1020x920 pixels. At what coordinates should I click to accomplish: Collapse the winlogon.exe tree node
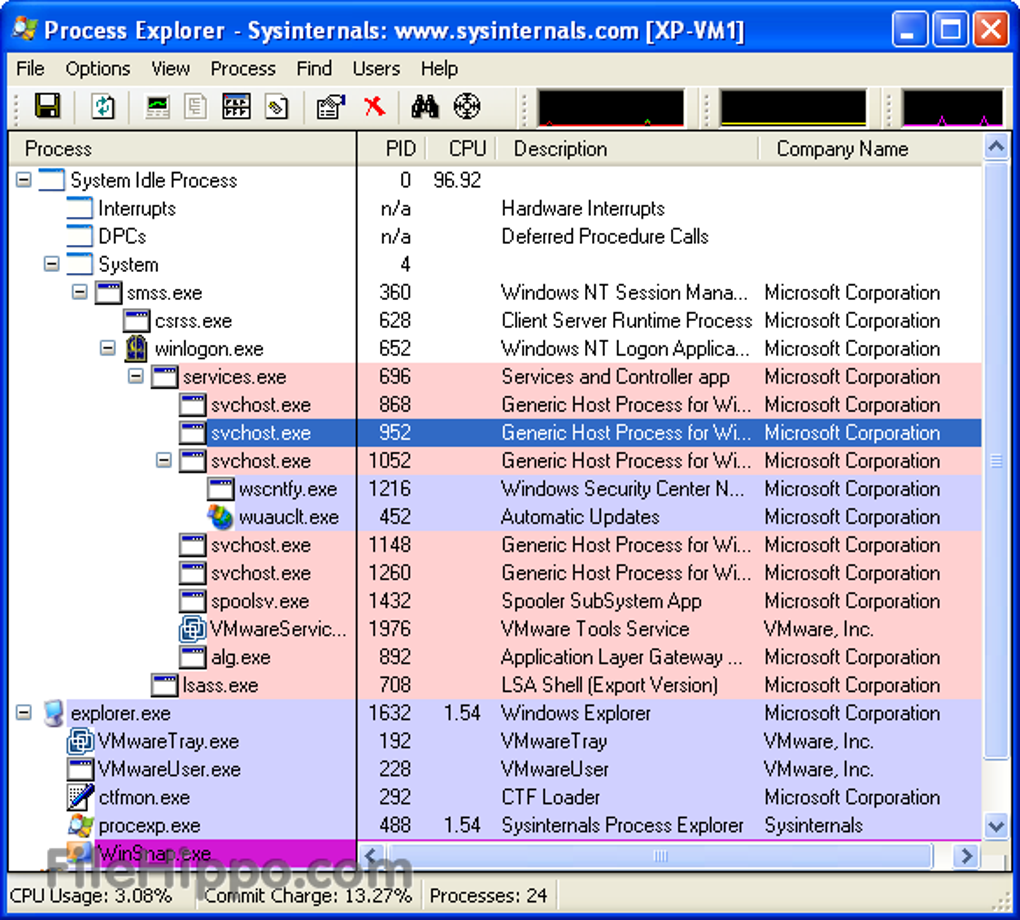point(108,349)
